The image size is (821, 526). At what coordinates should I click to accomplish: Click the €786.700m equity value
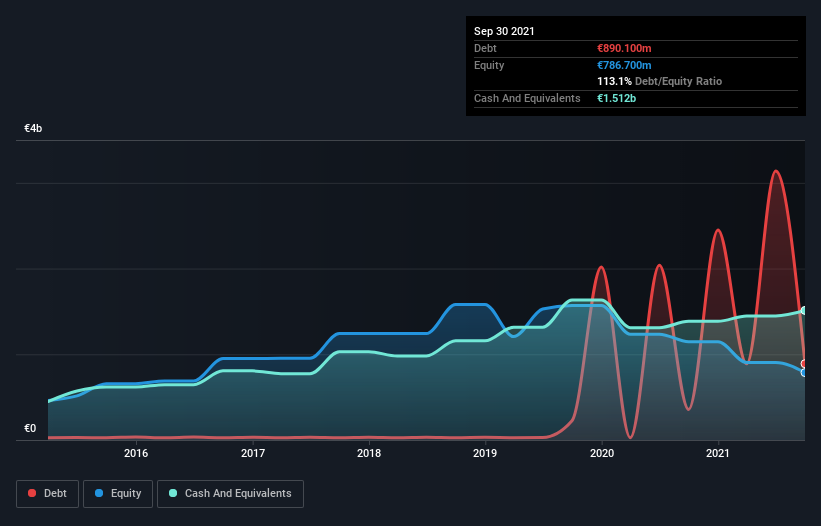624,65
